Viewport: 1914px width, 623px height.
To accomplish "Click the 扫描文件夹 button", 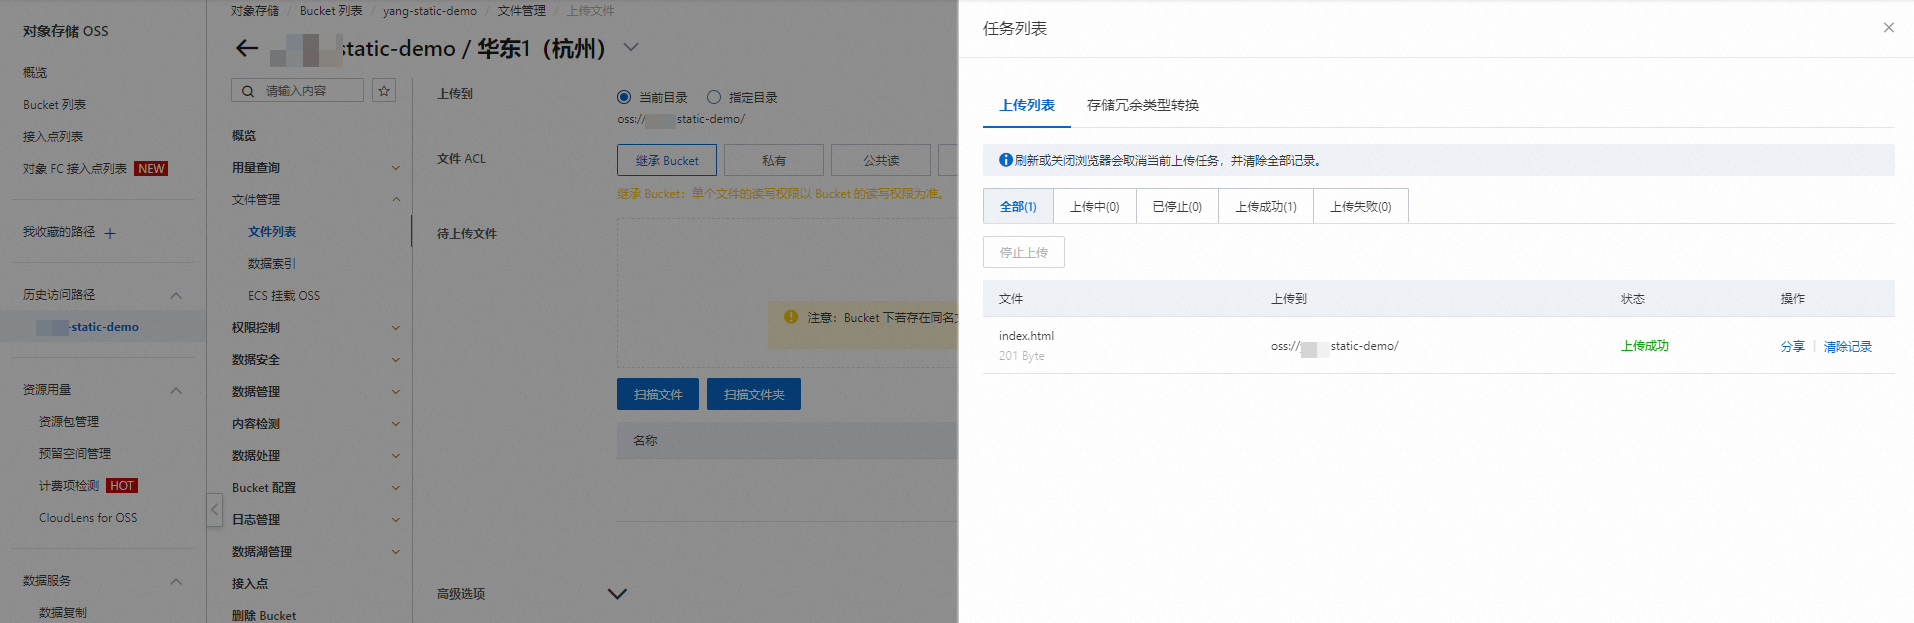I will (754, 394).
